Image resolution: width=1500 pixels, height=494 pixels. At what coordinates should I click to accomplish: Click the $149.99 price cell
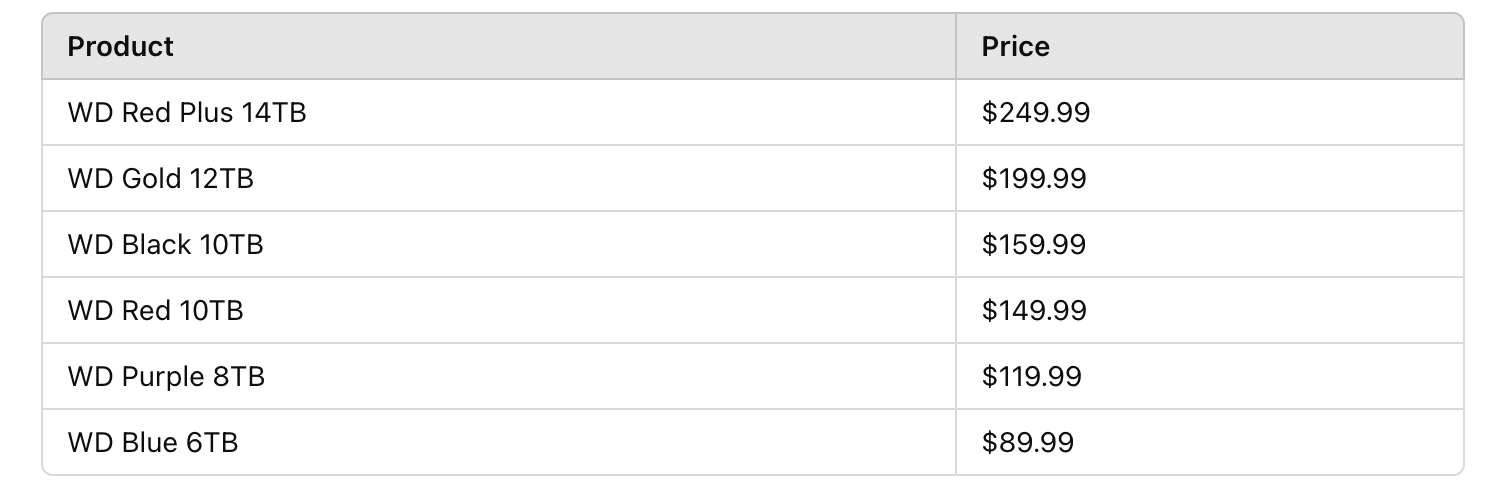point(1209,310)
